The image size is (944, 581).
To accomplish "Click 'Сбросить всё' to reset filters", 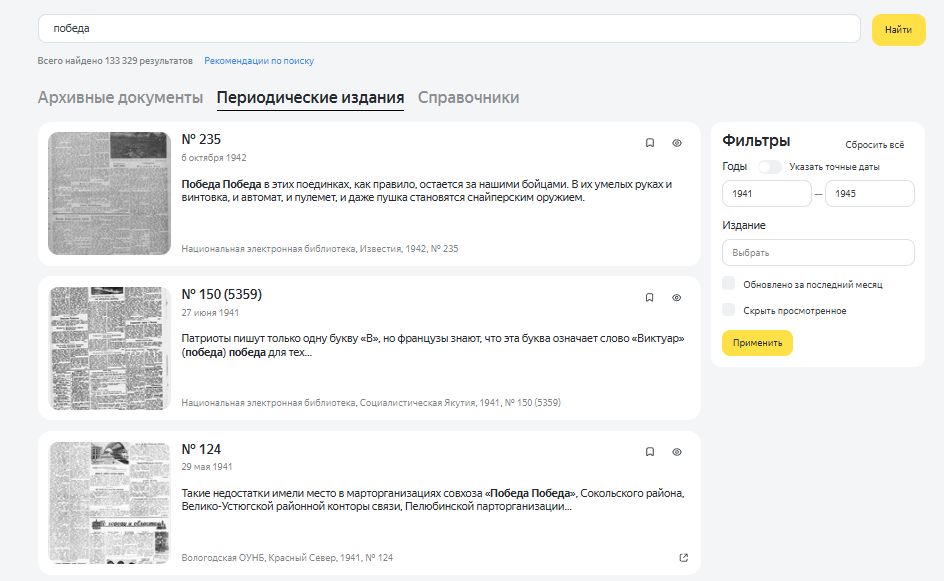I will point(874,144).
